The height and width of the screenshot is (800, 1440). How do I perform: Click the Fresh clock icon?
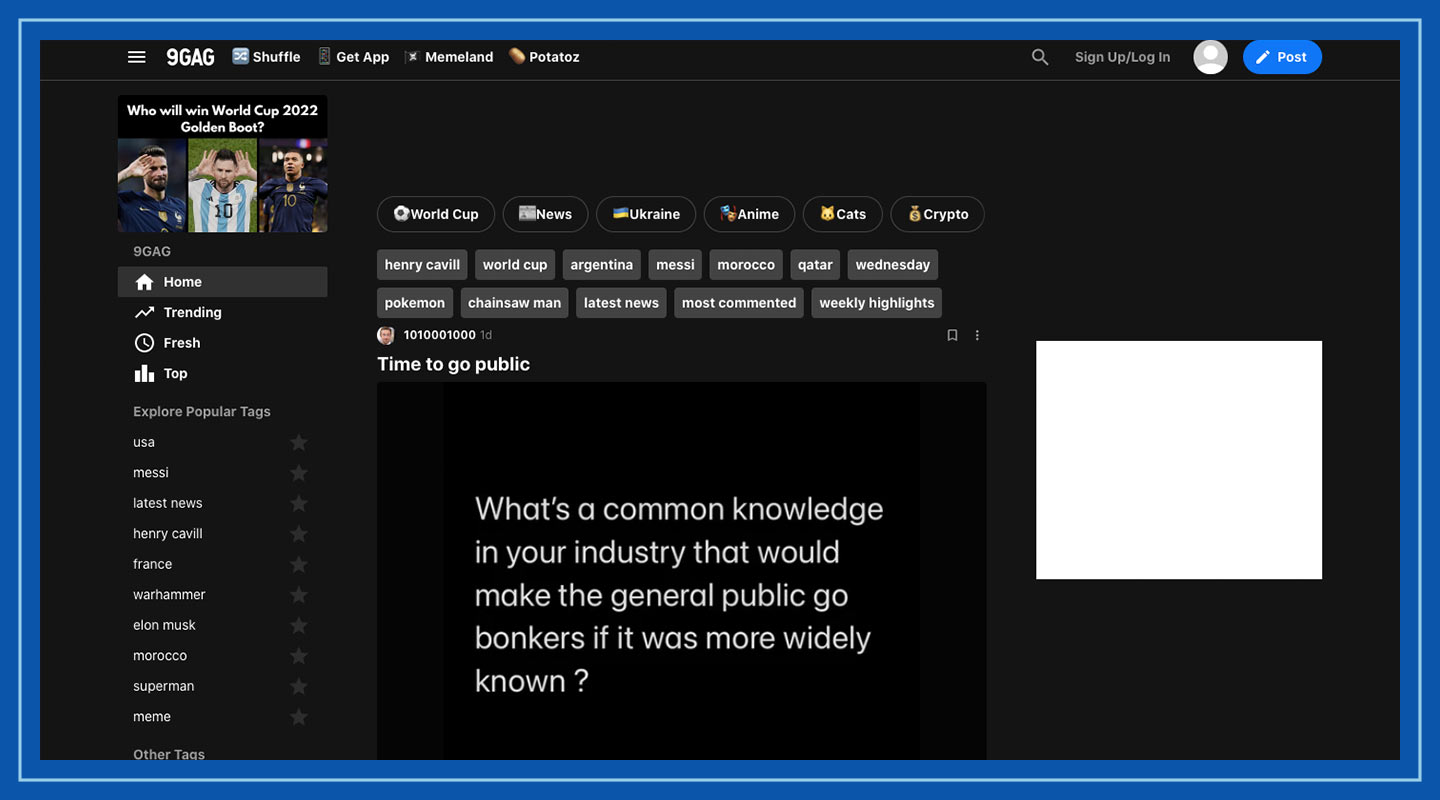click(x=144, y=343)
